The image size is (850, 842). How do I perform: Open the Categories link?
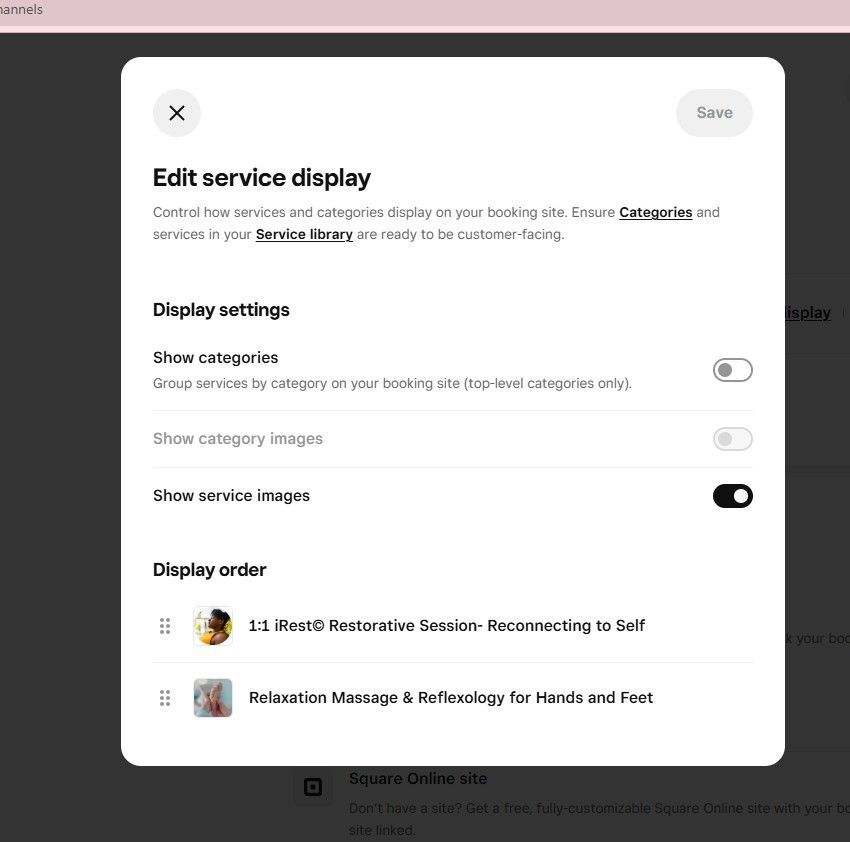[655, 213]
